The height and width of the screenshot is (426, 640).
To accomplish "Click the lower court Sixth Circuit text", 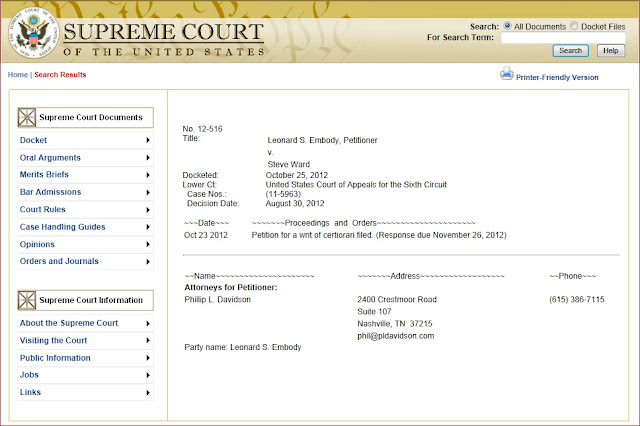I will click(x=356, y=184).
